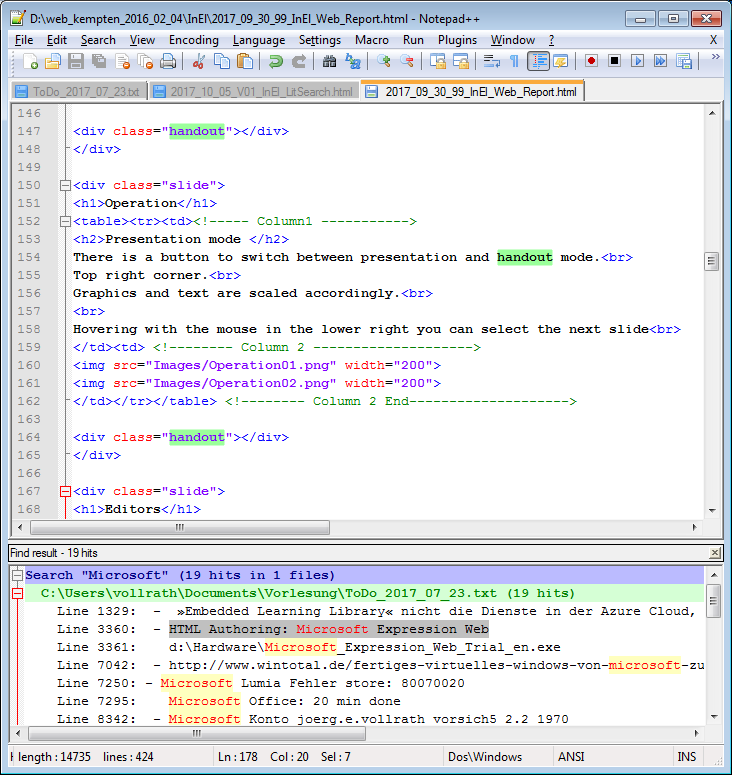
Task: Click the New file toolbar icon
Action: [x=30, y=62]
